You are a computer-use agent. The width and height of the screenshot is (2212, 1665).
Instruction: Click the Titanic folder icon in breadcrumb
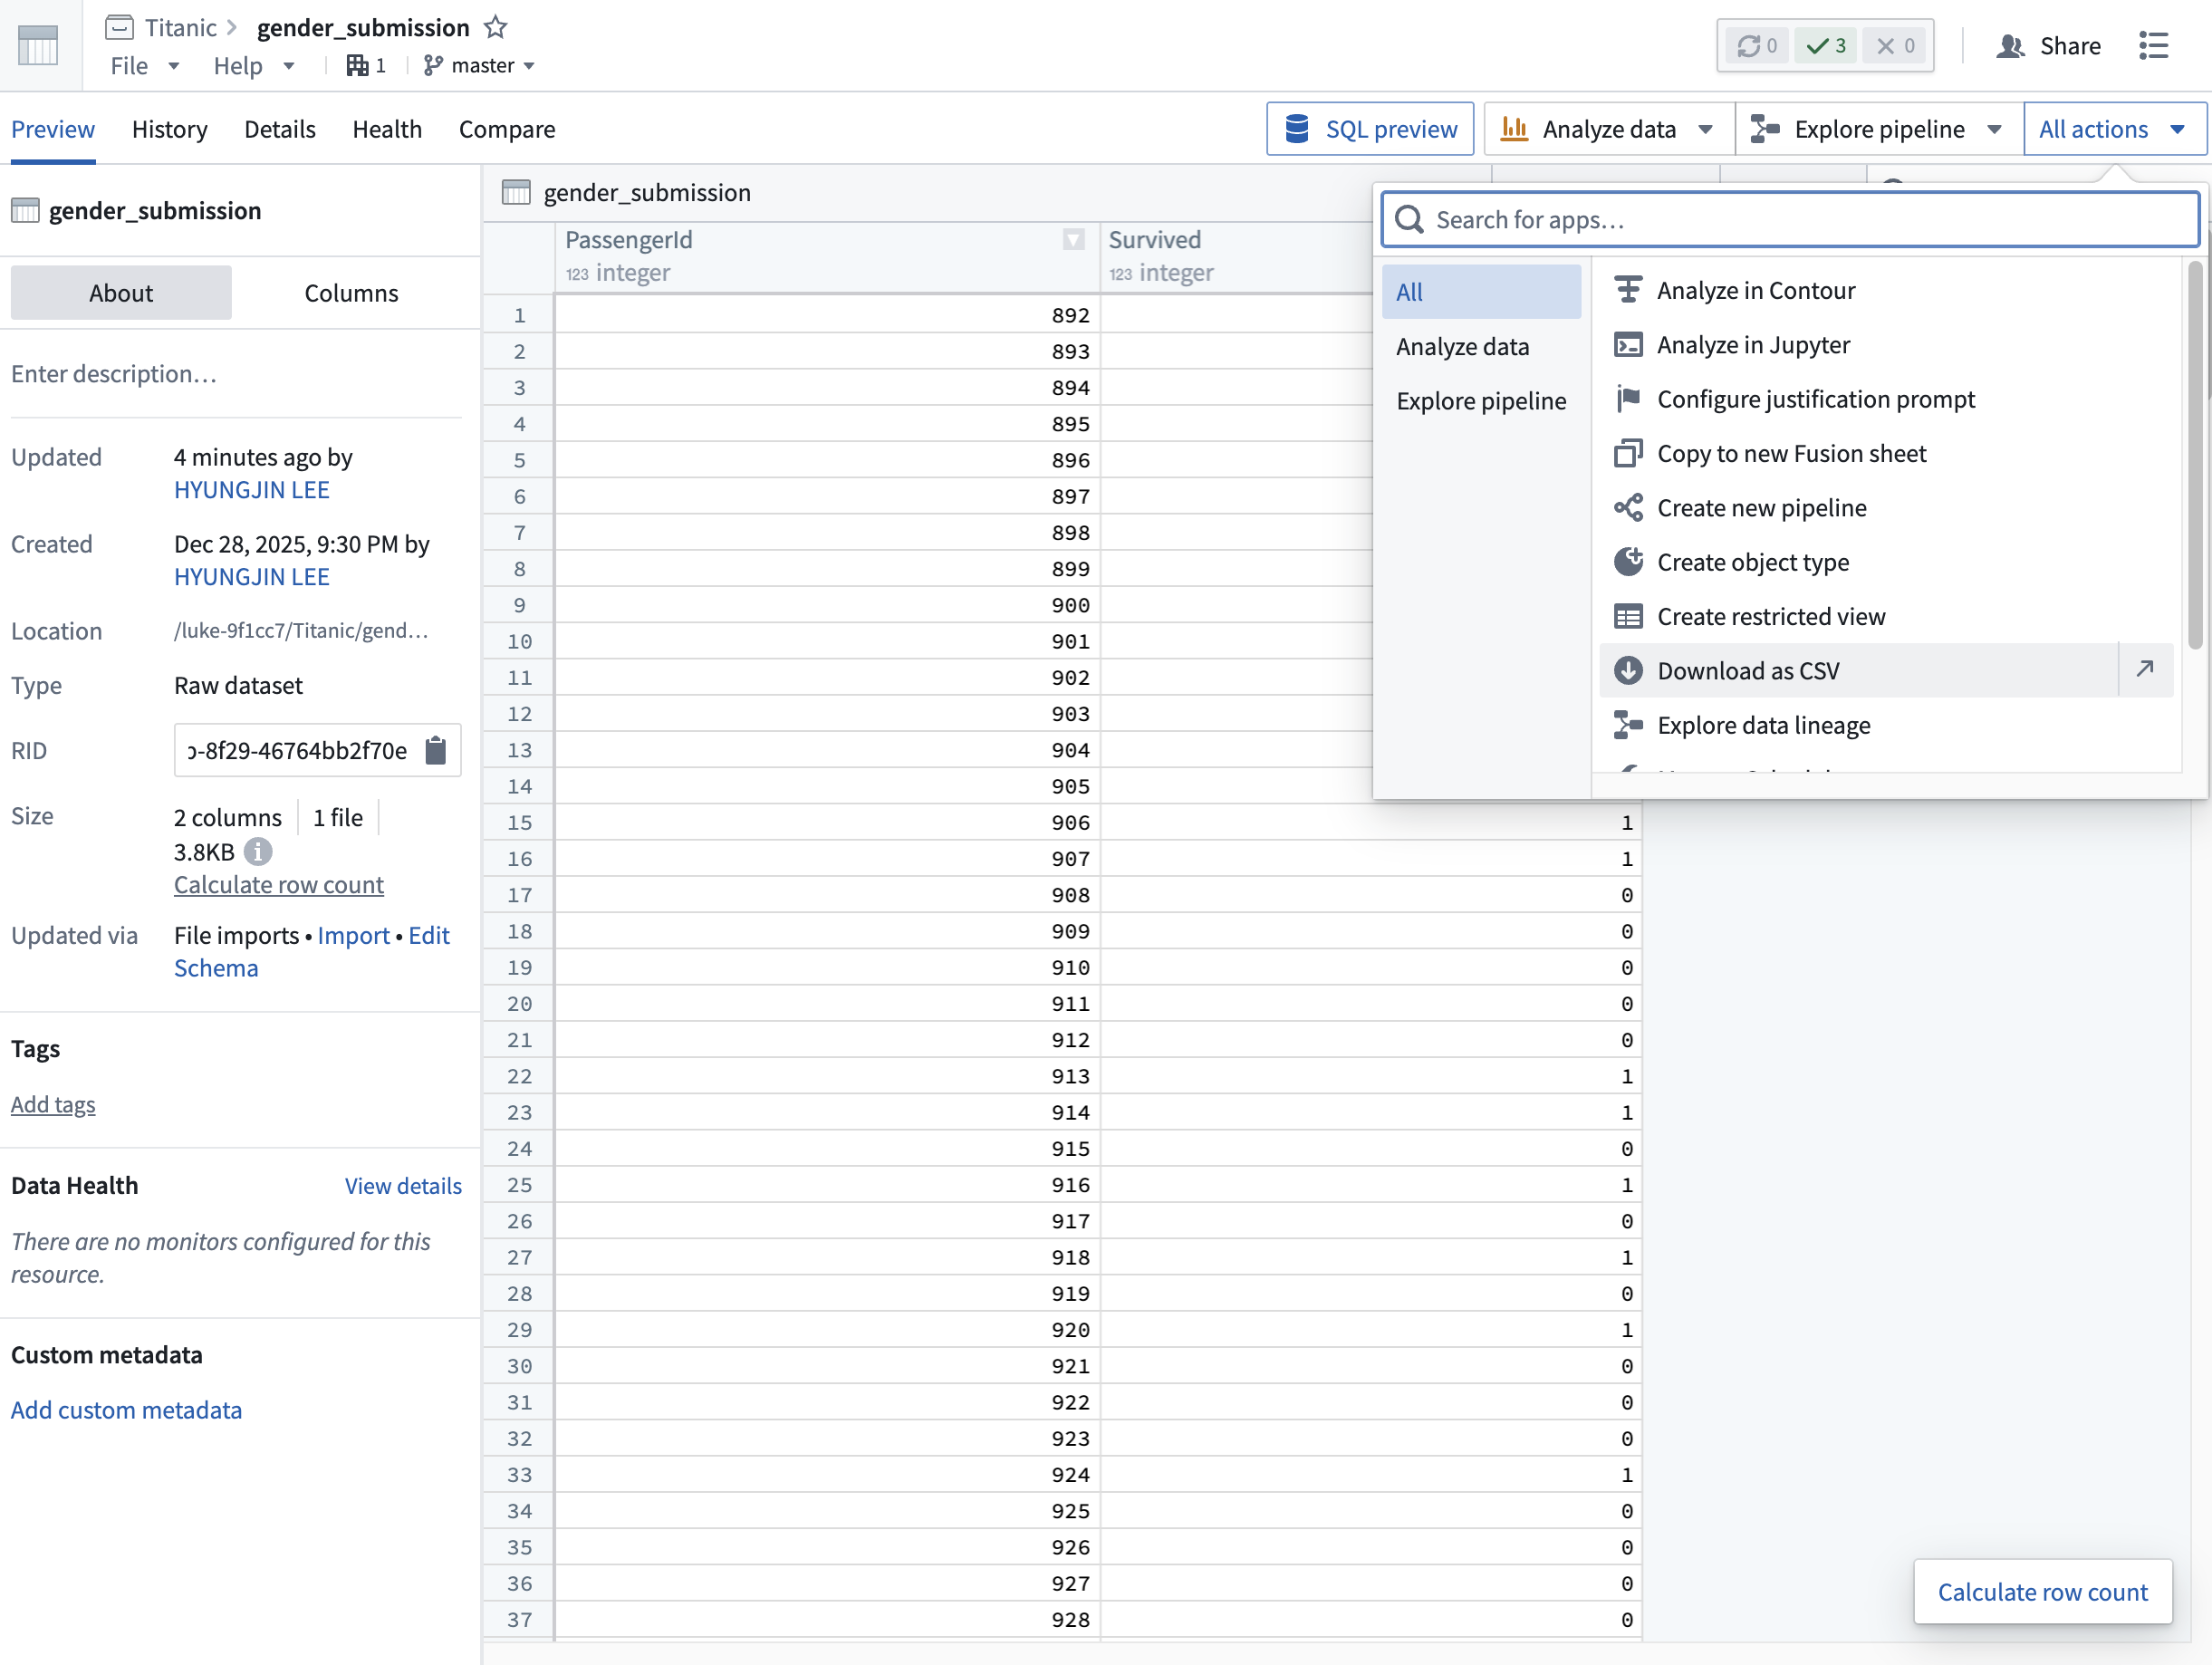pyautogui.click(x=119, y=27)
